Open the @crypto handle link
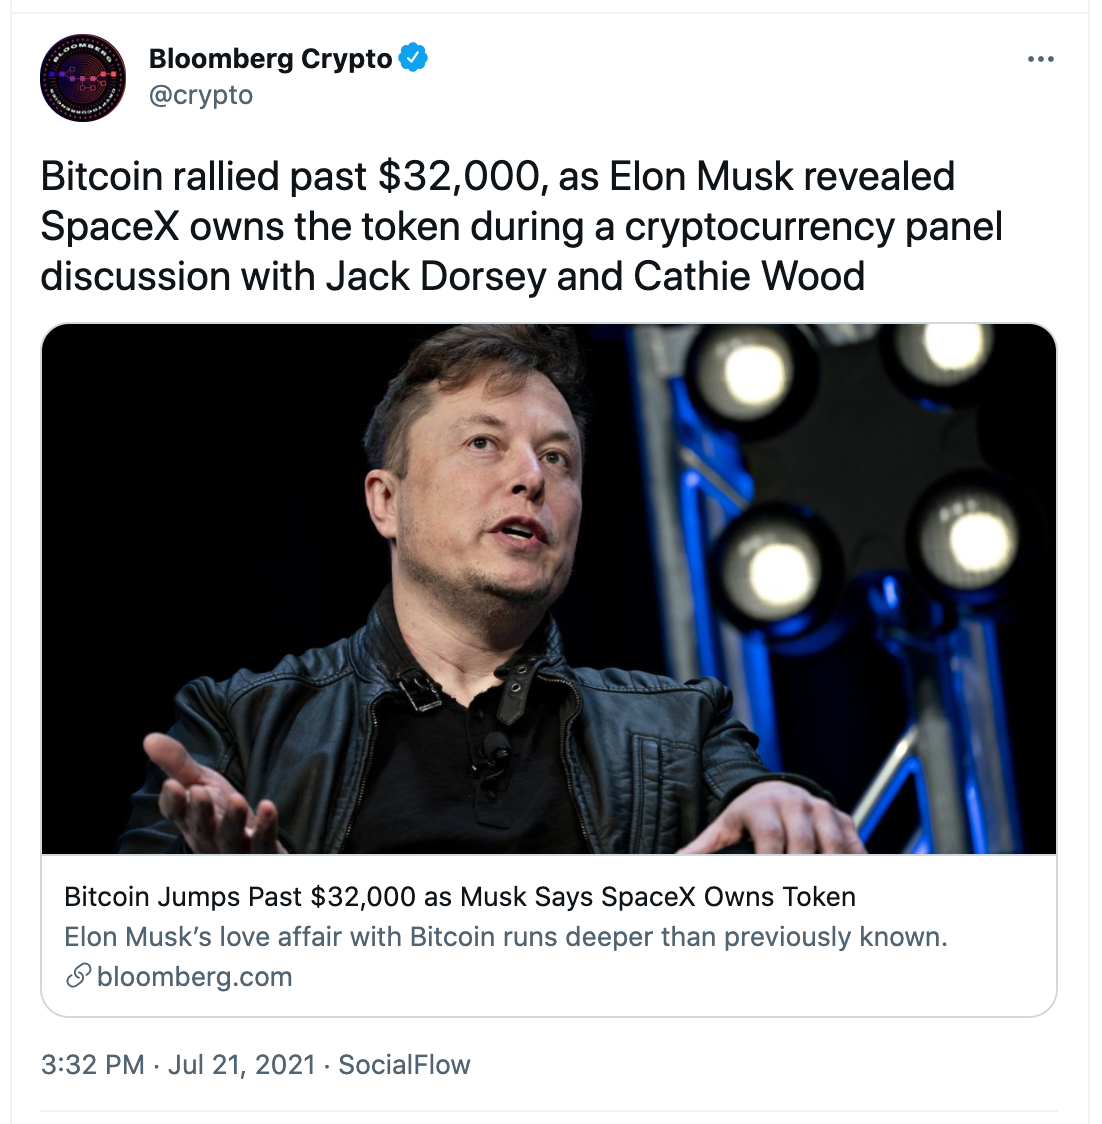Screen dimensions: 1102x1124 tap(201, 96)
